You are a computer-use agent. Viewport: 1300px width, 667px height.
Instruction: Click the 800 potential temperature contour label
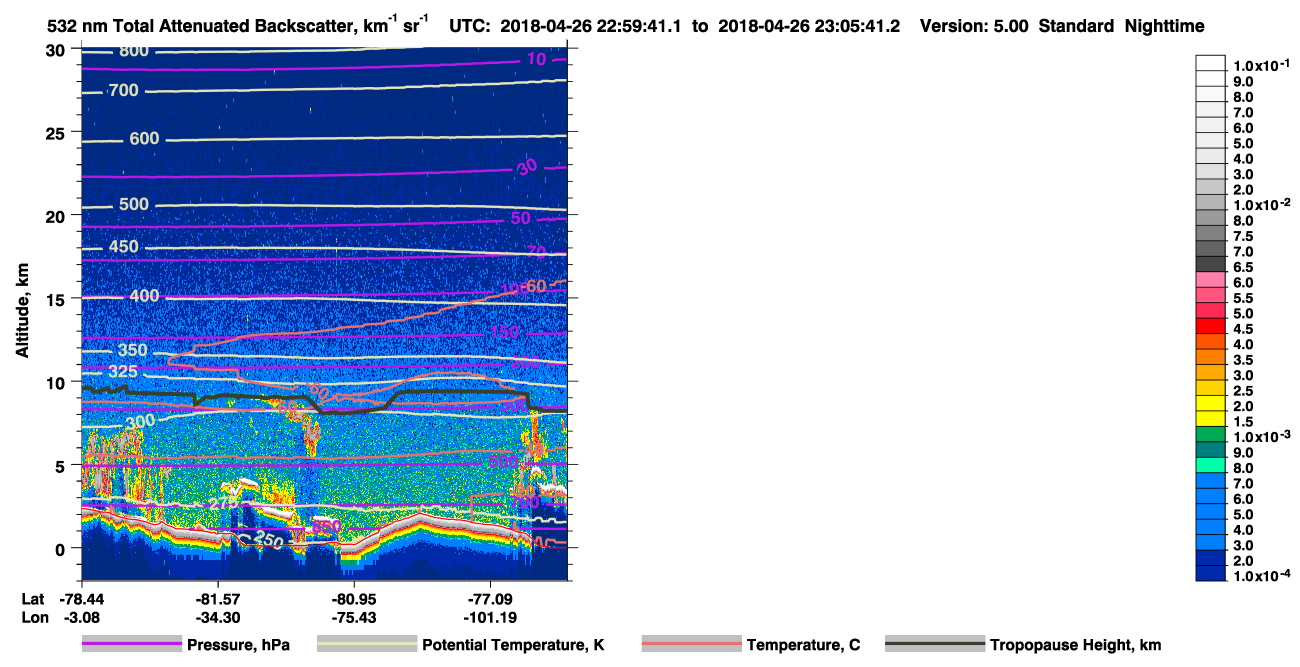[x=134, y=51]
